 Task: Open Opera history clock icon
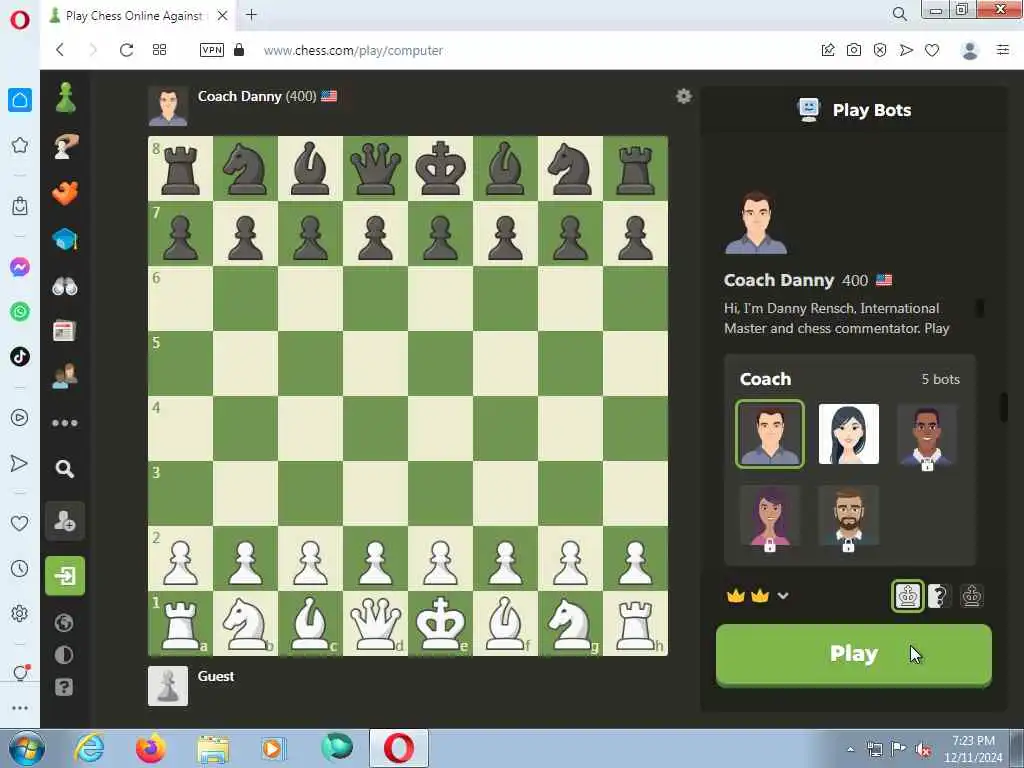coord(20,569)
